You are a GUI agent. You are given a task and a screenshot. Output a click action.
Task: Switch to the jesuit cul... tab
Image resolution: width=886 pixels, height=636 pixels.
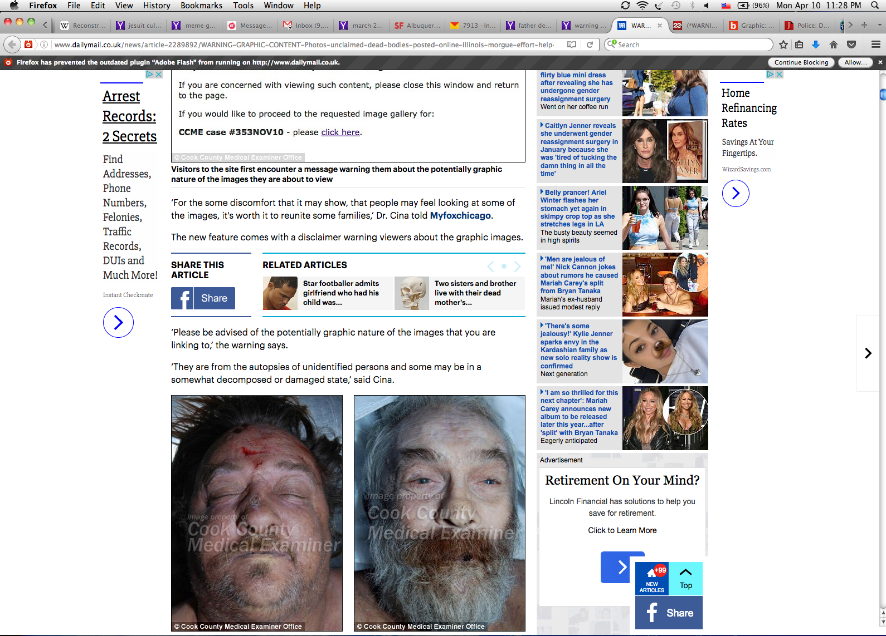pos(138,25)
